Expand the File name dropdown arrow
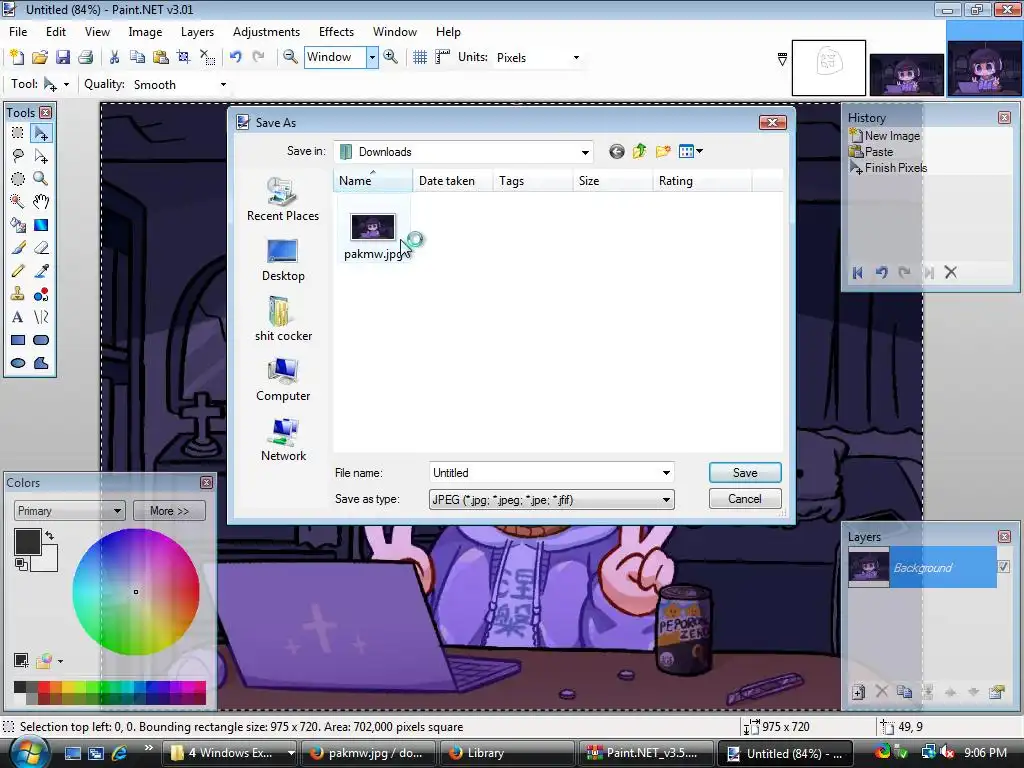This screenshot has width=1024, height=768. click(x=666, y=473)
